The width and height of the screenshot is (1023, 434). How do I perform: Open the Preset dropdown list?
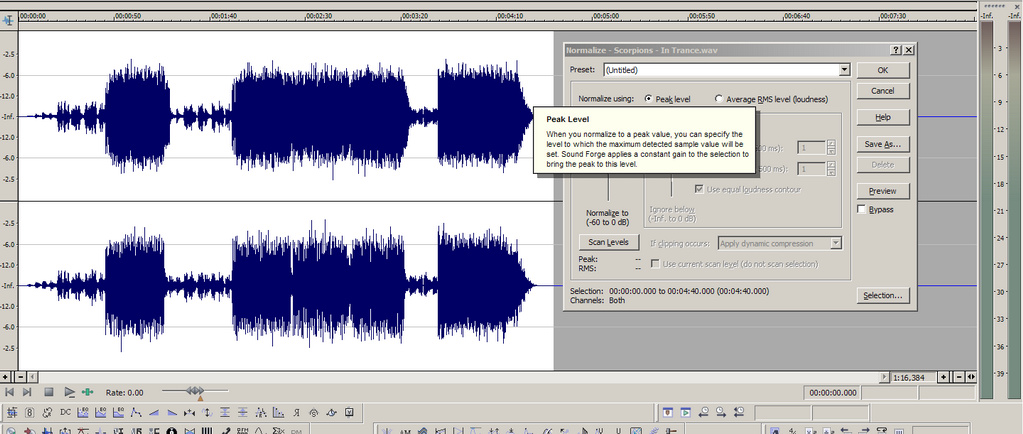pos(844,70)
